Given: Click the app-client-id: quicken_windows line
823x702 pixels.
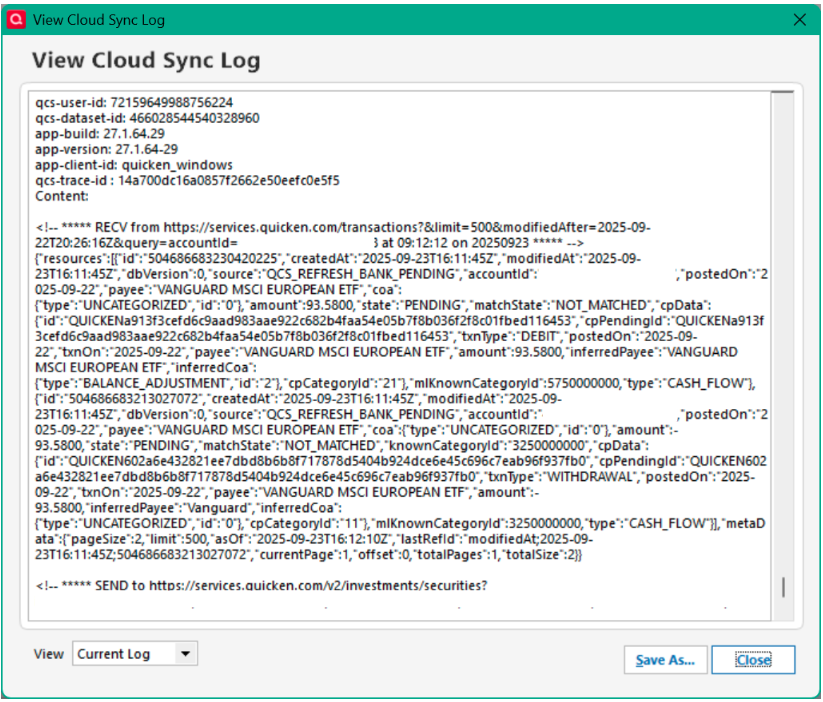Looking at the screenshot, I should click(x=134, y=165).
